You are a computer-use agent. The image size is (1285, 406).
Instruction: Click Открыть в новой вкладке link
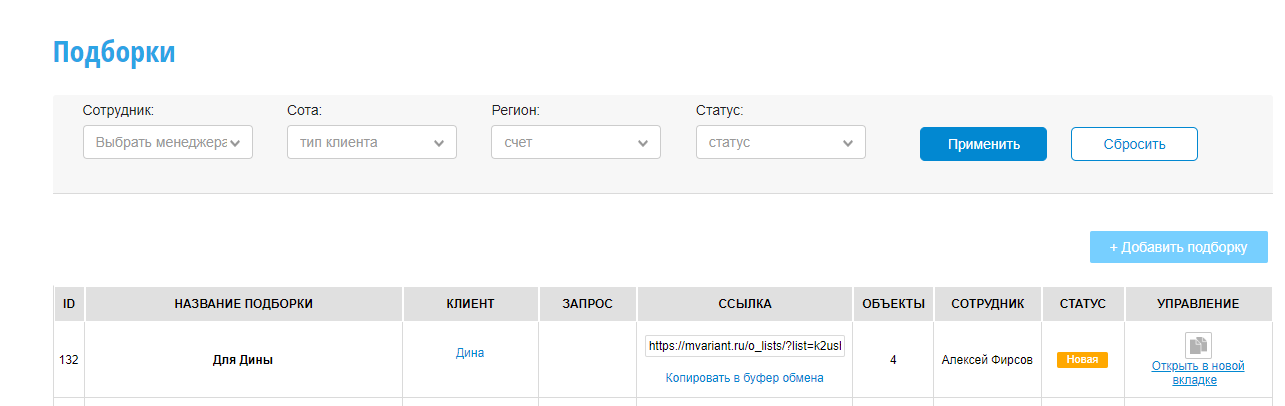click(x=1198, y=373)
